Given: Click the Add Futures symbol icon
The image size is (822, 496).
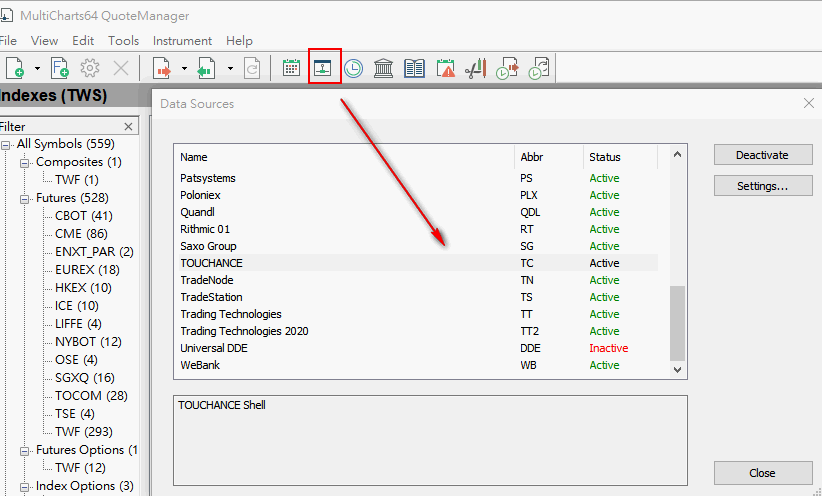Looking at the screenshot, I should point(60,68).
